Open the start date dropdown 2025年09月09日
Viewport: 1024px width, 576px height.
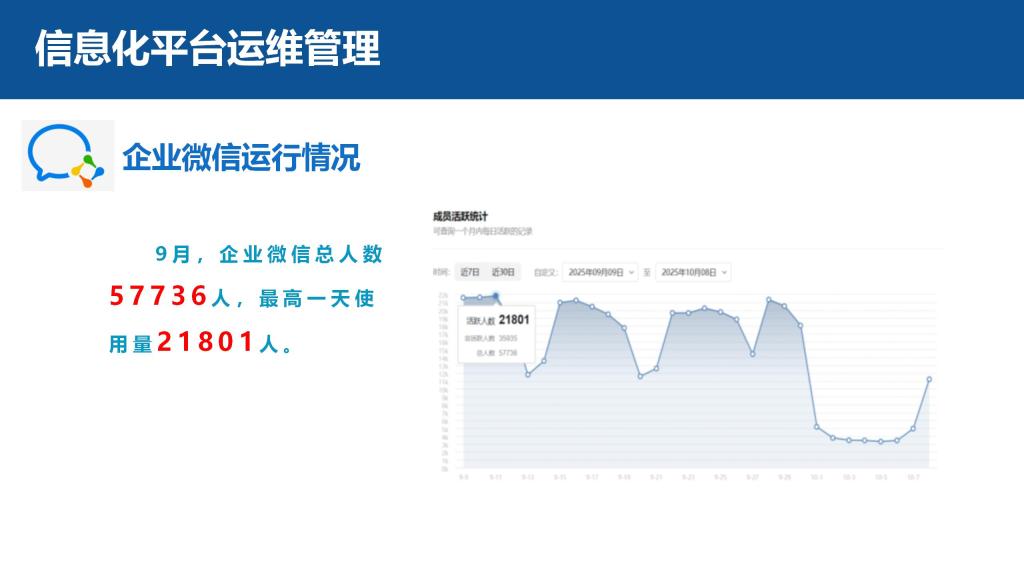click(x=599, y=272)
